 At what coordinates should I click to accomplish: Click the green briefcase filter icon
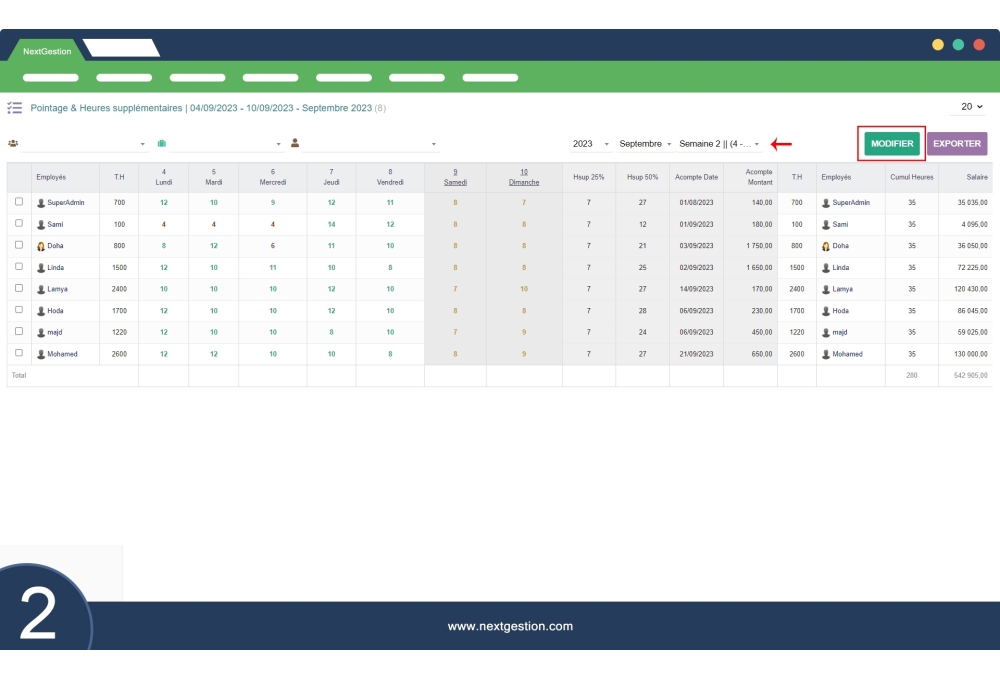pos(161,144)
